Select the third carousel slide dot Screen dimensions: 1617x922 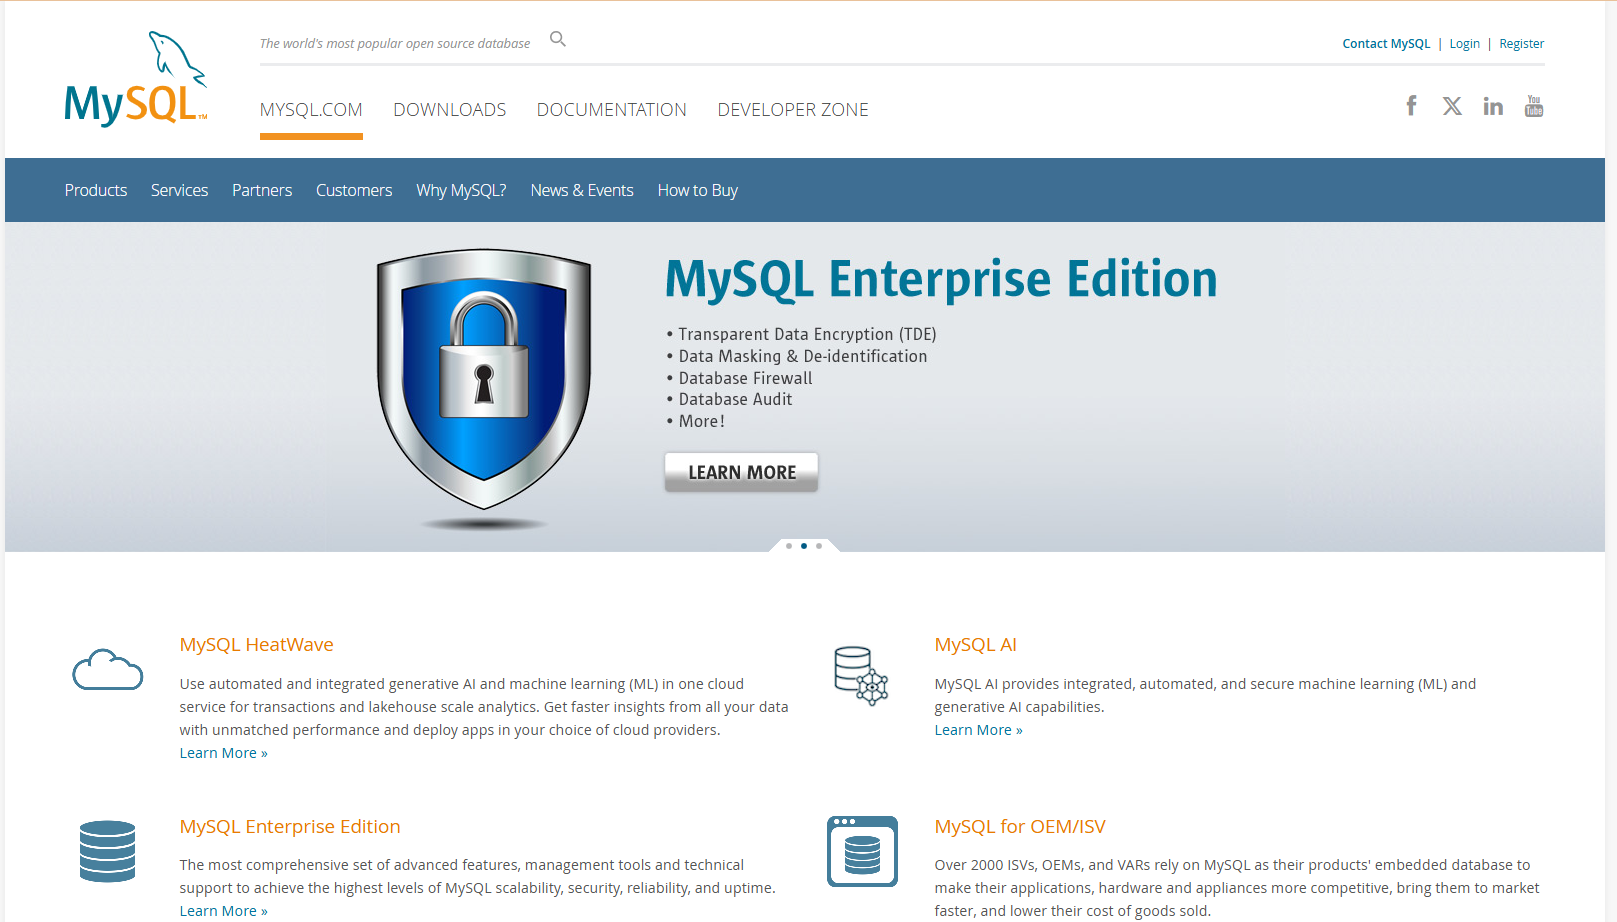pos(819,546)
